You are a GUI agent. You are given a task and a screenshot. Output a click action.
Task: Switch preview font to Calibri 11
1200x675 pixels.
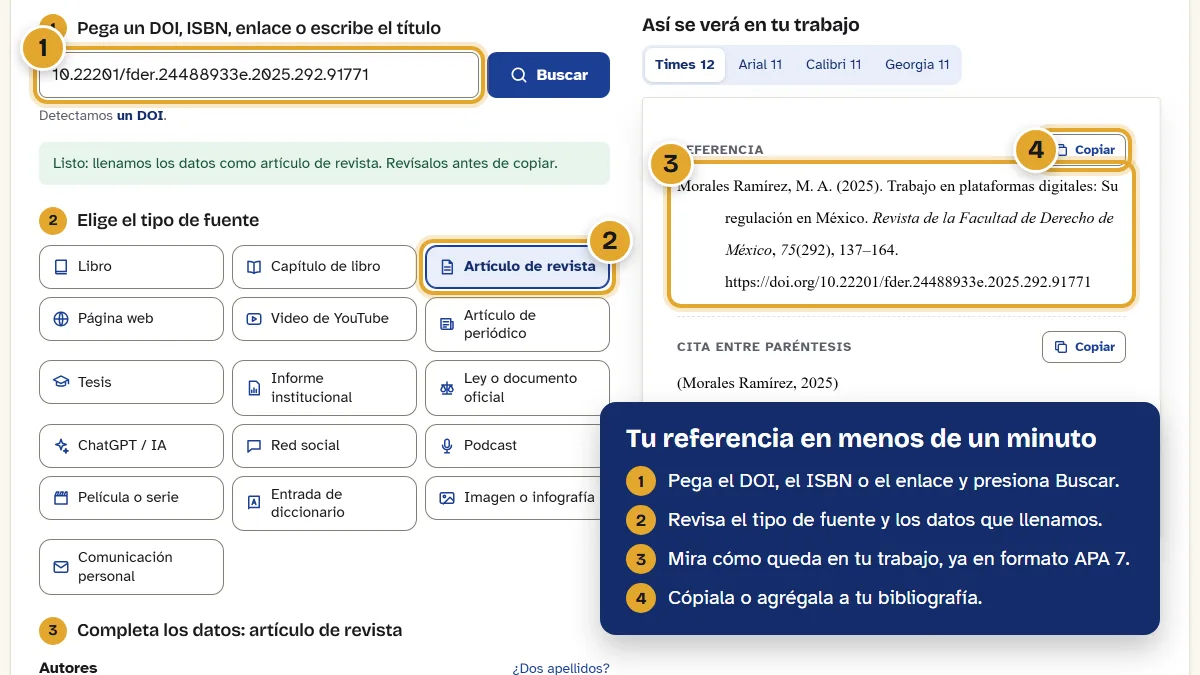tap(833, 65)
